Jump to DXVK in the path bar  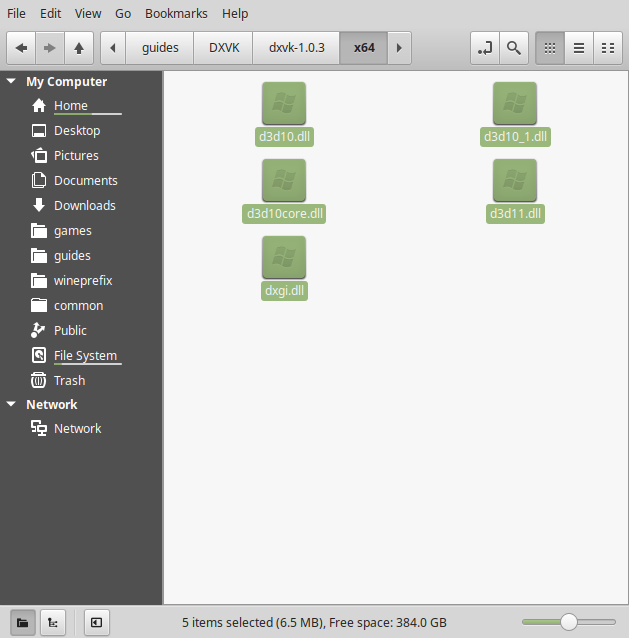(x=224, y=48)
